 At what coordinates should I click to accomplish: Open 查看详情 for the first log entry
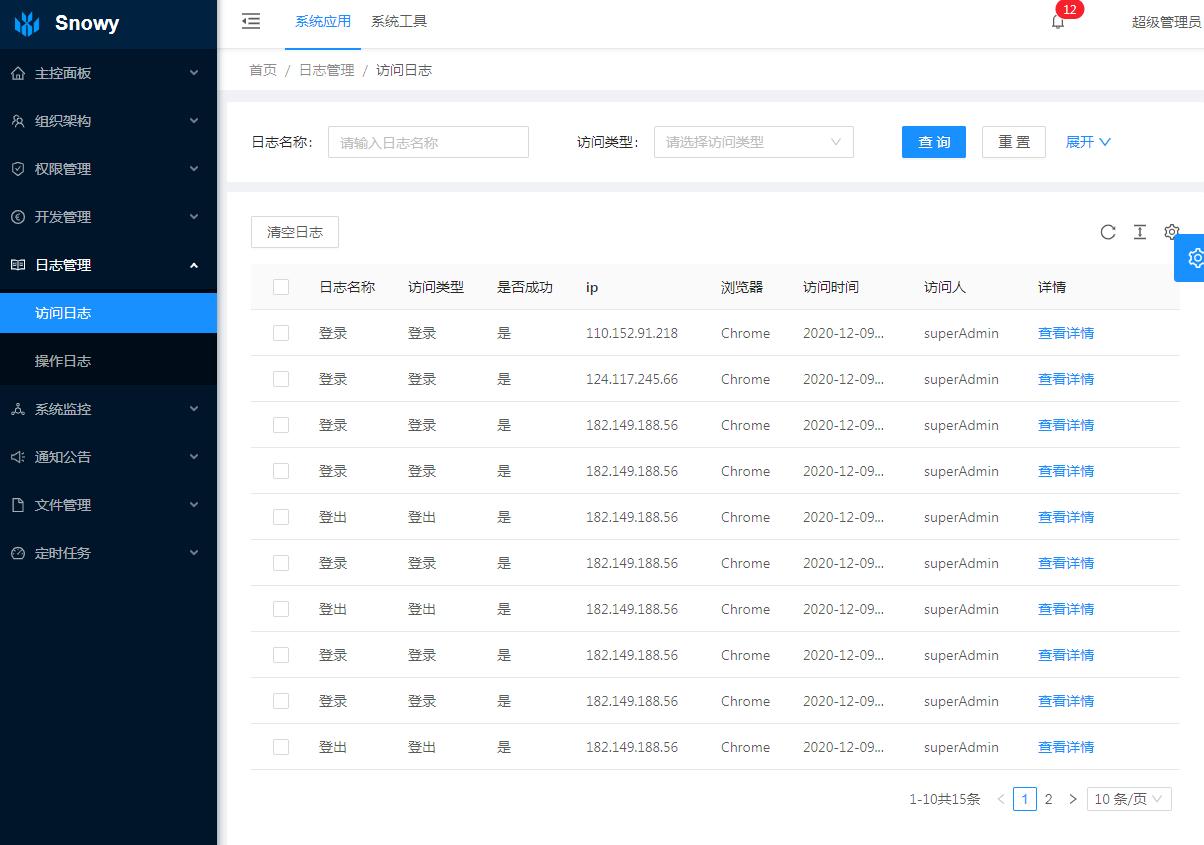pyautogui.click(x=1065, y=333)
